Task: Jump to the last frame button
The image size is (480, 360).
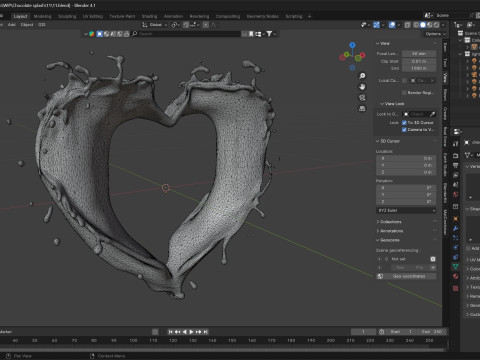Action: click(206, 332)
